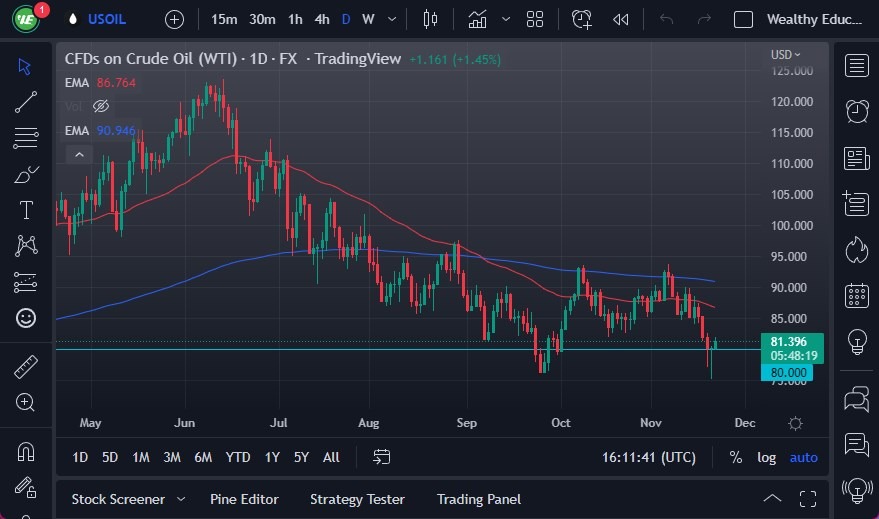Open the Strategy Tester tab
This screenshot has width=879, height=519.
pos(357,499)
